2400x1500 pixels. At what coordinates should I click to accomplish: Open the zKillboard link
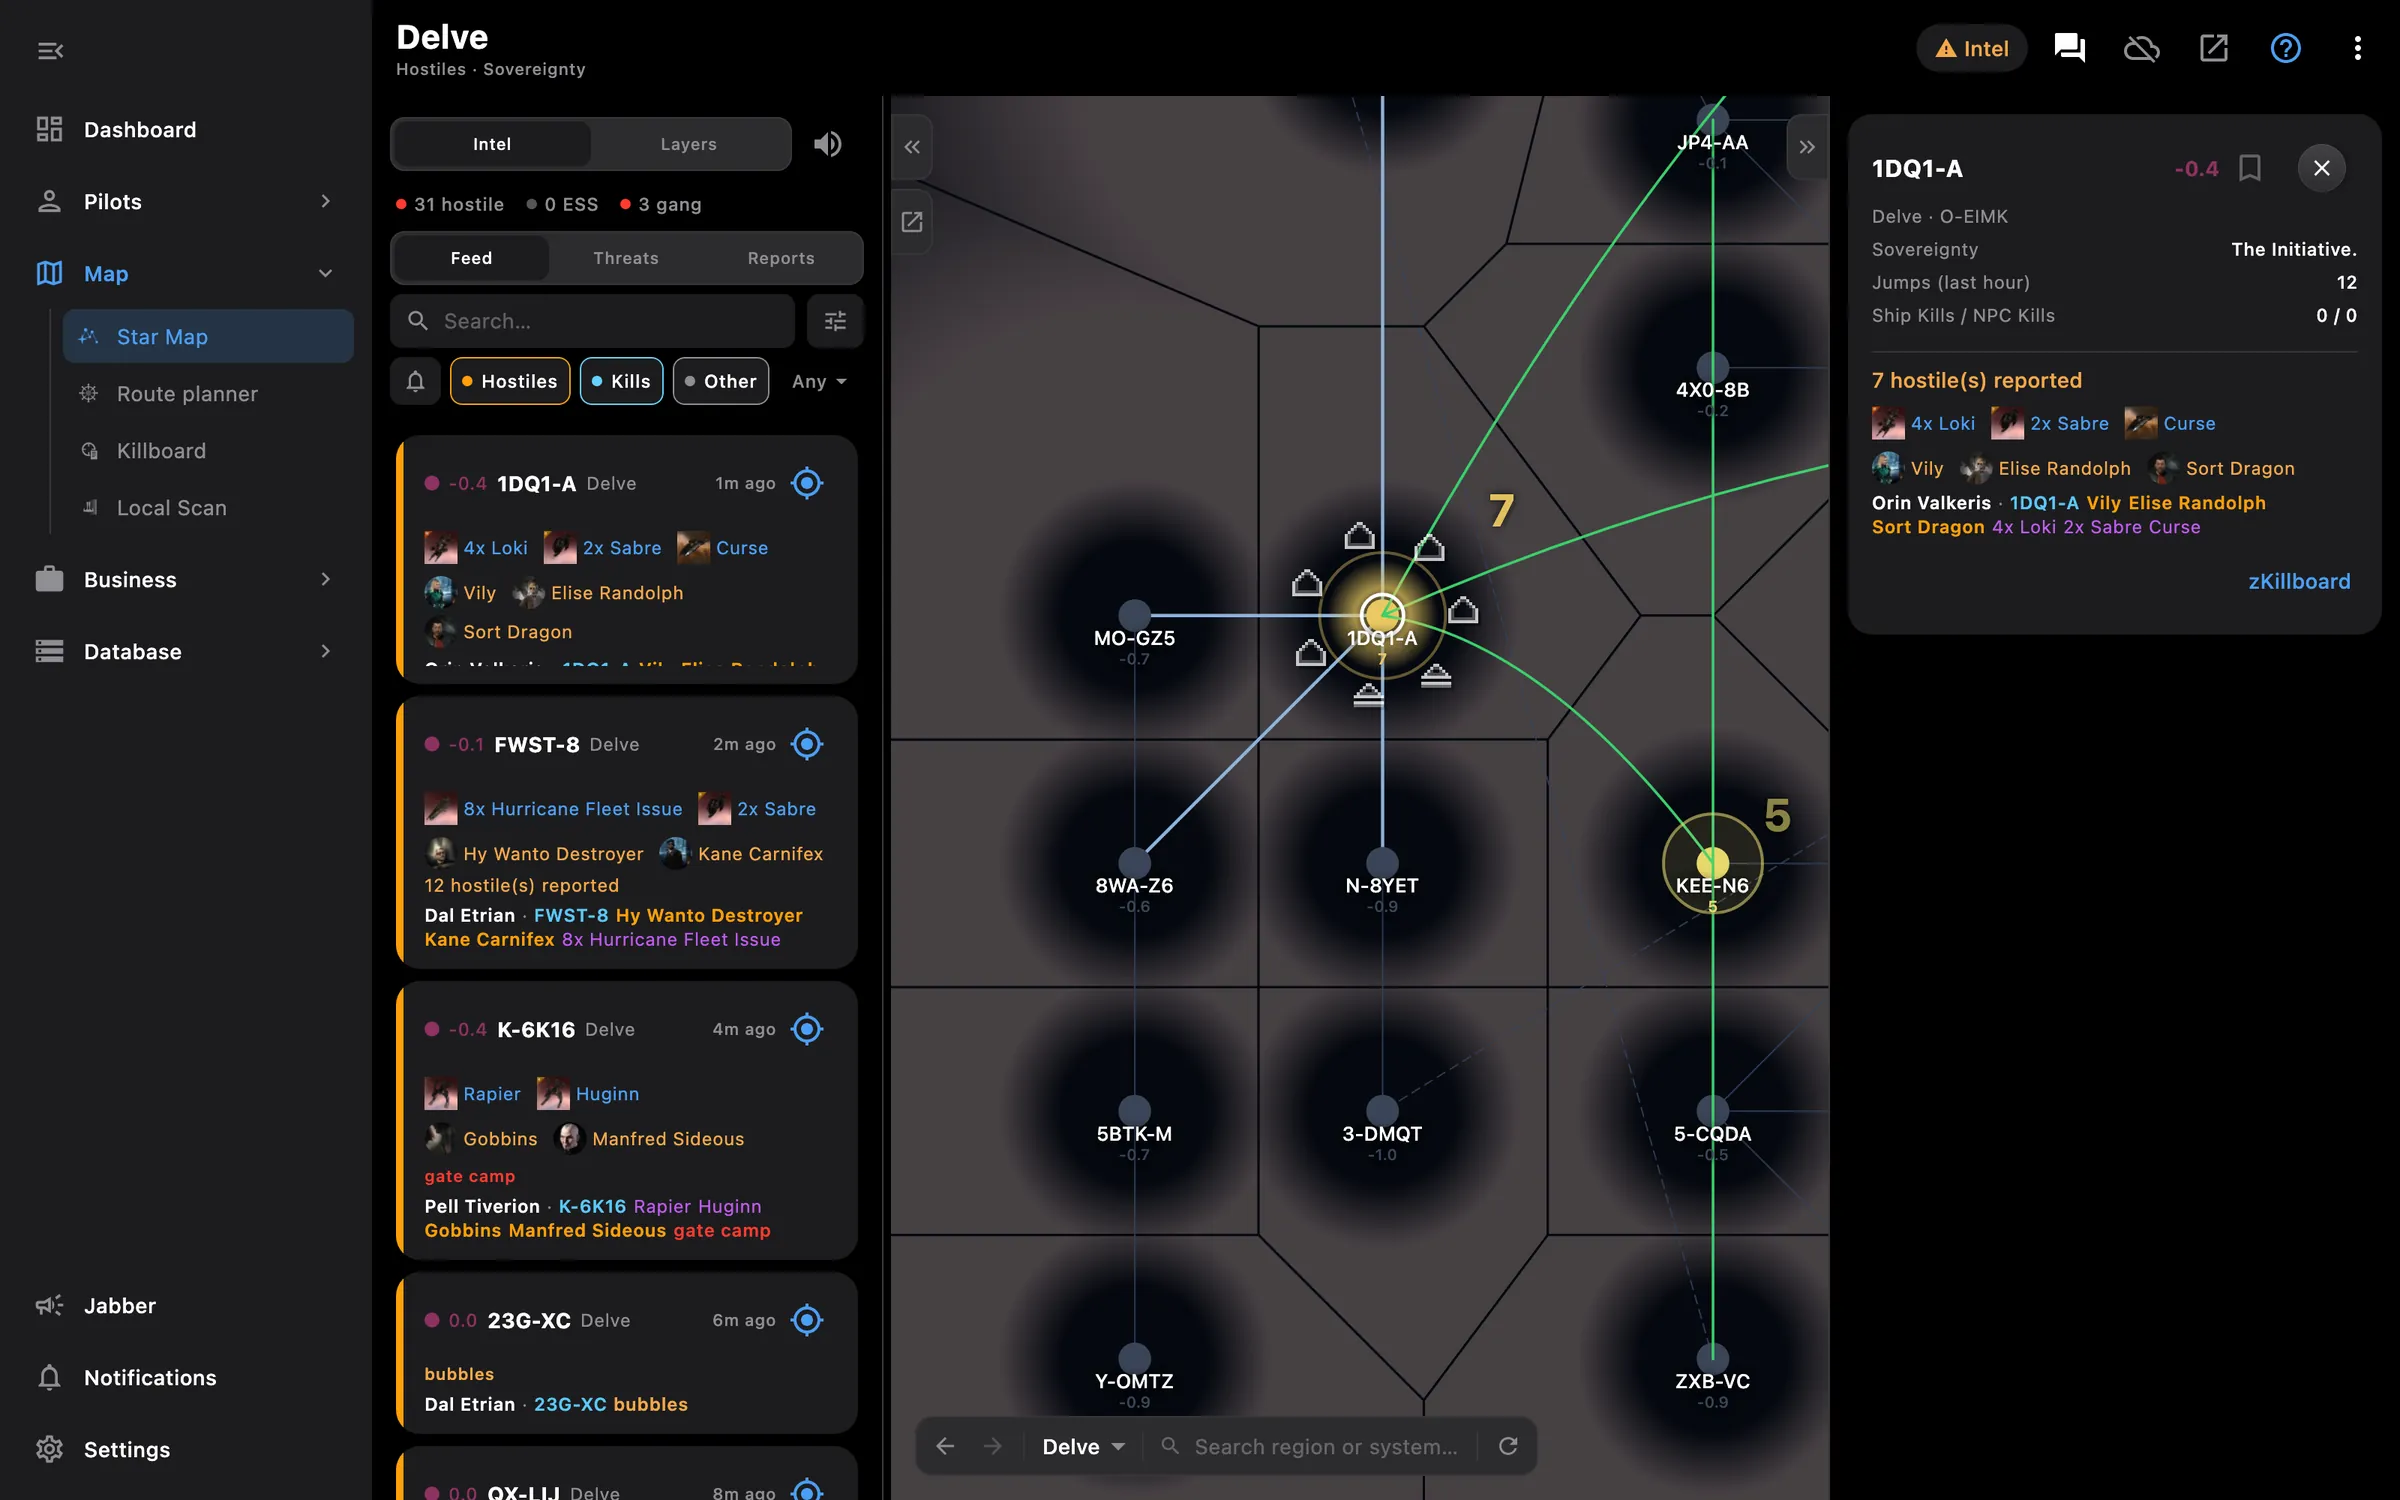point(2299,581)
